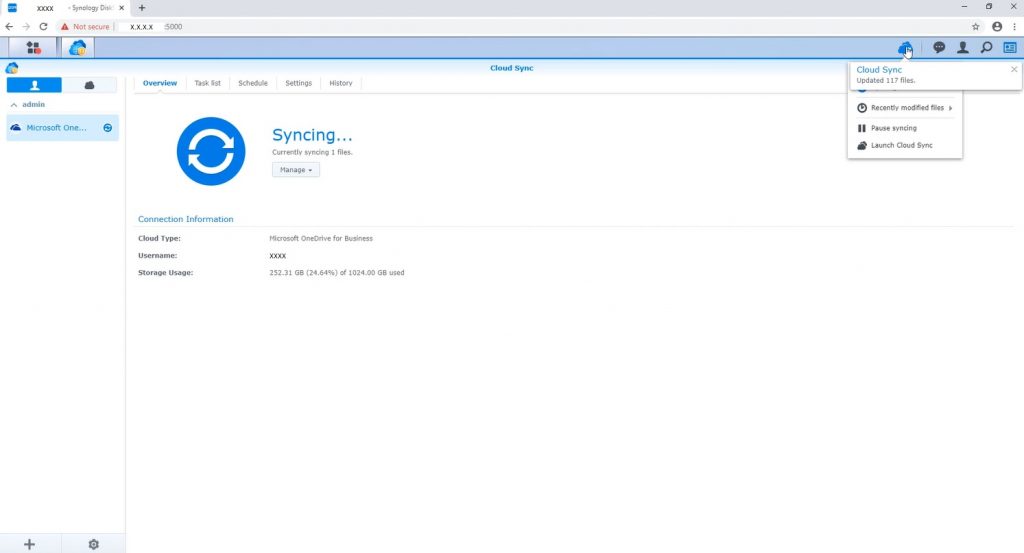The height and width of the screenshot is (553, 1024).
Task: Click the Cloud Sync window logo icon
Action: click(x=12, y=68)
